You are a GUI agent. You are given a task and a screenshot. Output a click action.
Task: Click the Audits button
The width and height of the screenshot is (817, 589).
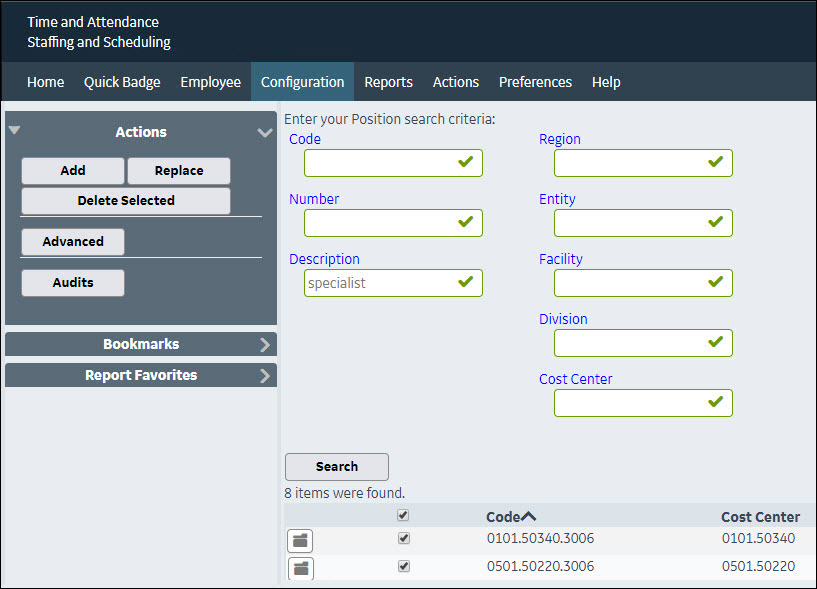click(73, 283)
